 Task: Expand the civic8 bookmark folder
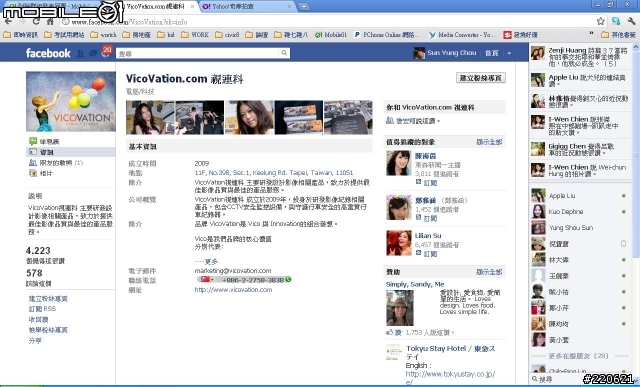(227, 35)
